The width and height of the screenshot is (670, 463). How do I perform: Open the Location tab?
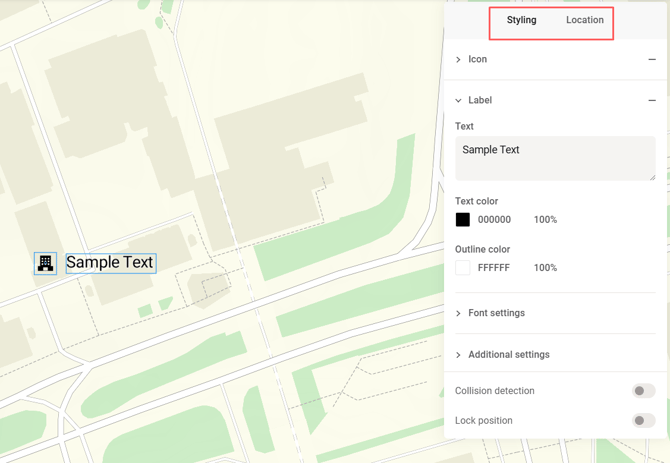pos(584,20)
